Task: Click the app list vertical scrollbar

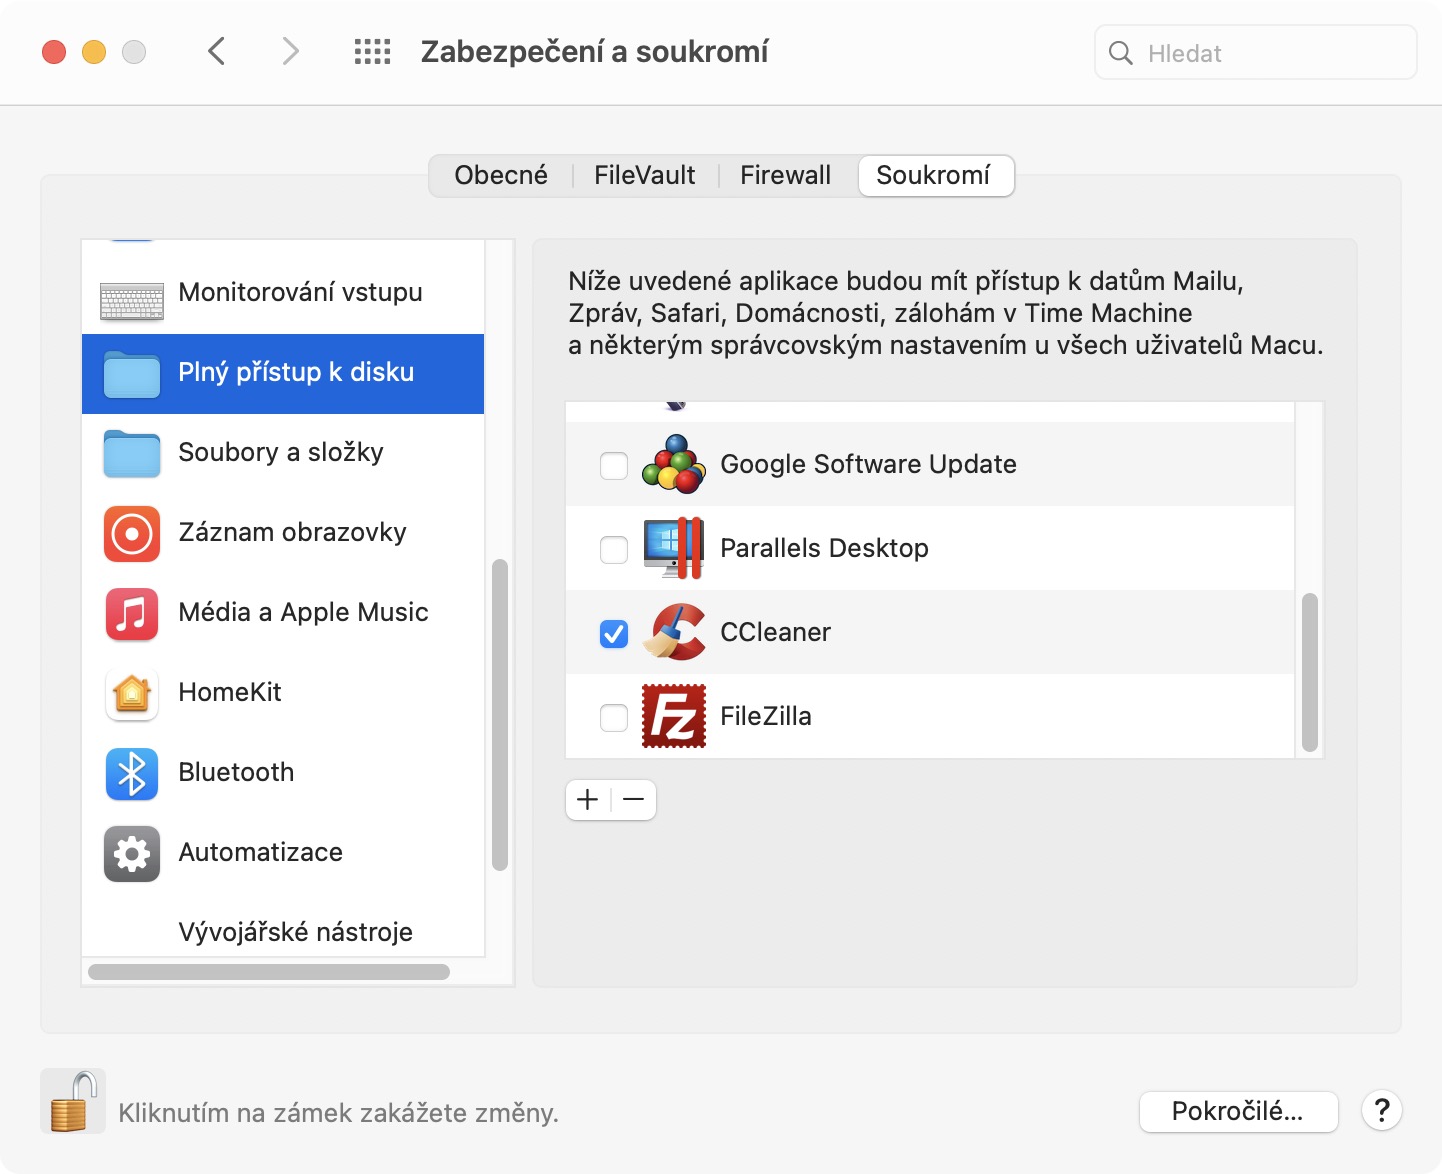Action: [1310, 672]
